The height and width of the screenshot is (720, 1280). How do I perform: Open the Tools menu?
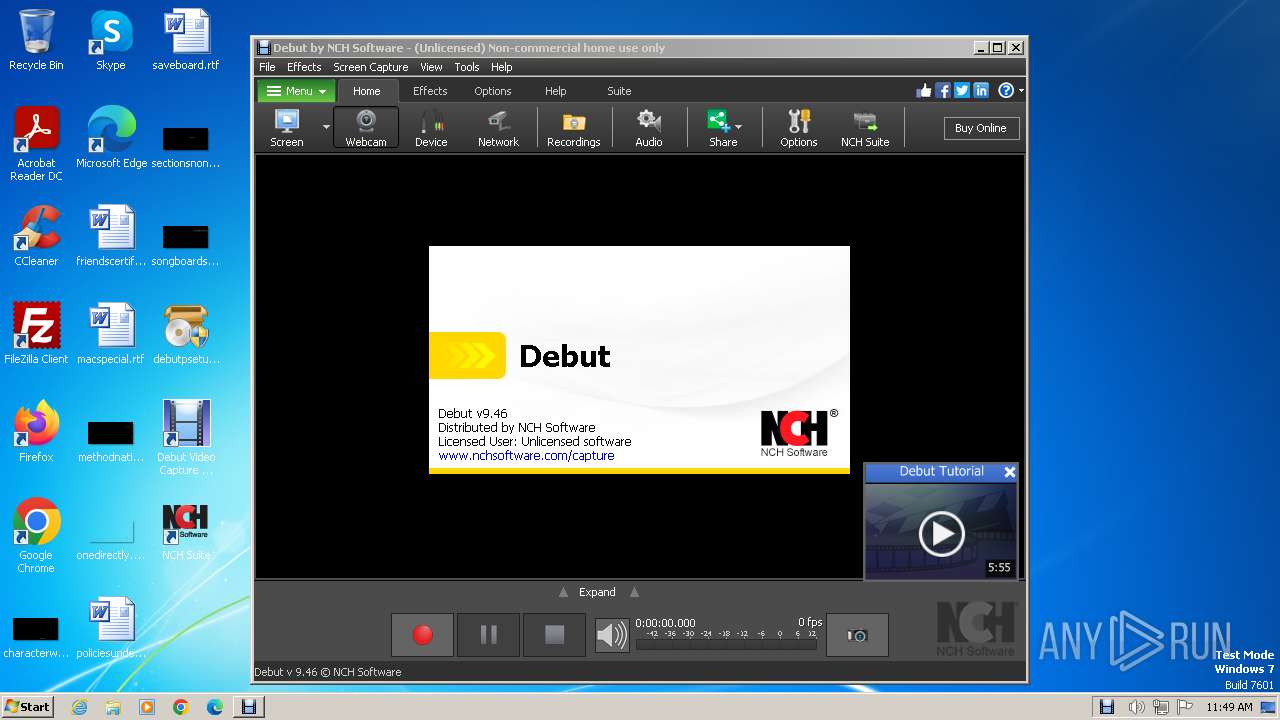(x=467, y=67)
